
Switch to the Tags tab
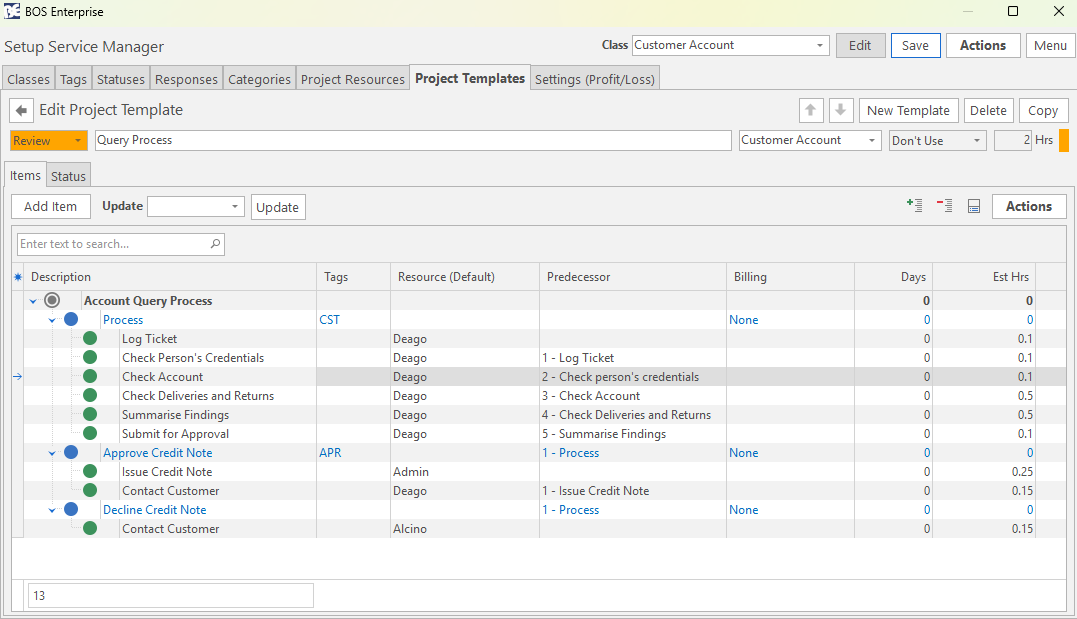point(73,79)
